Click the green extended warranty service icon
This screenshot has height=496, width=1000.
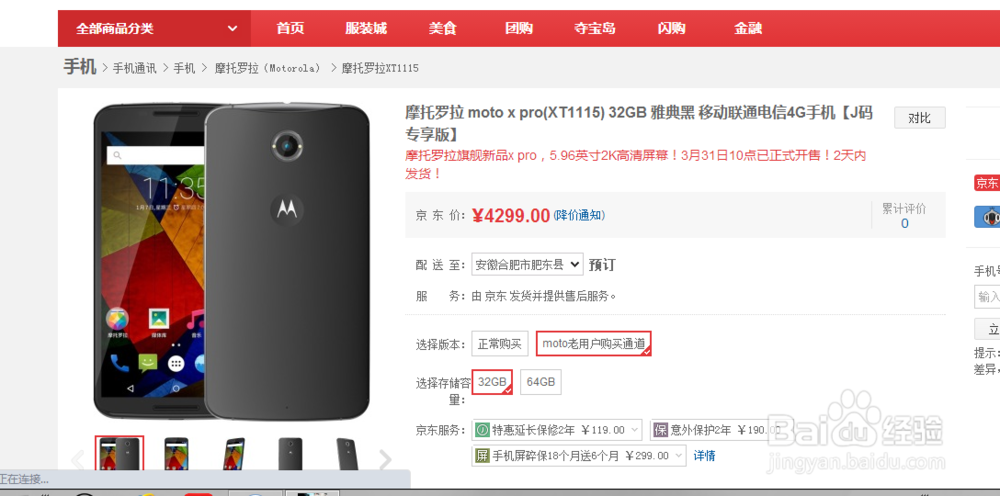tap(483, 430)
